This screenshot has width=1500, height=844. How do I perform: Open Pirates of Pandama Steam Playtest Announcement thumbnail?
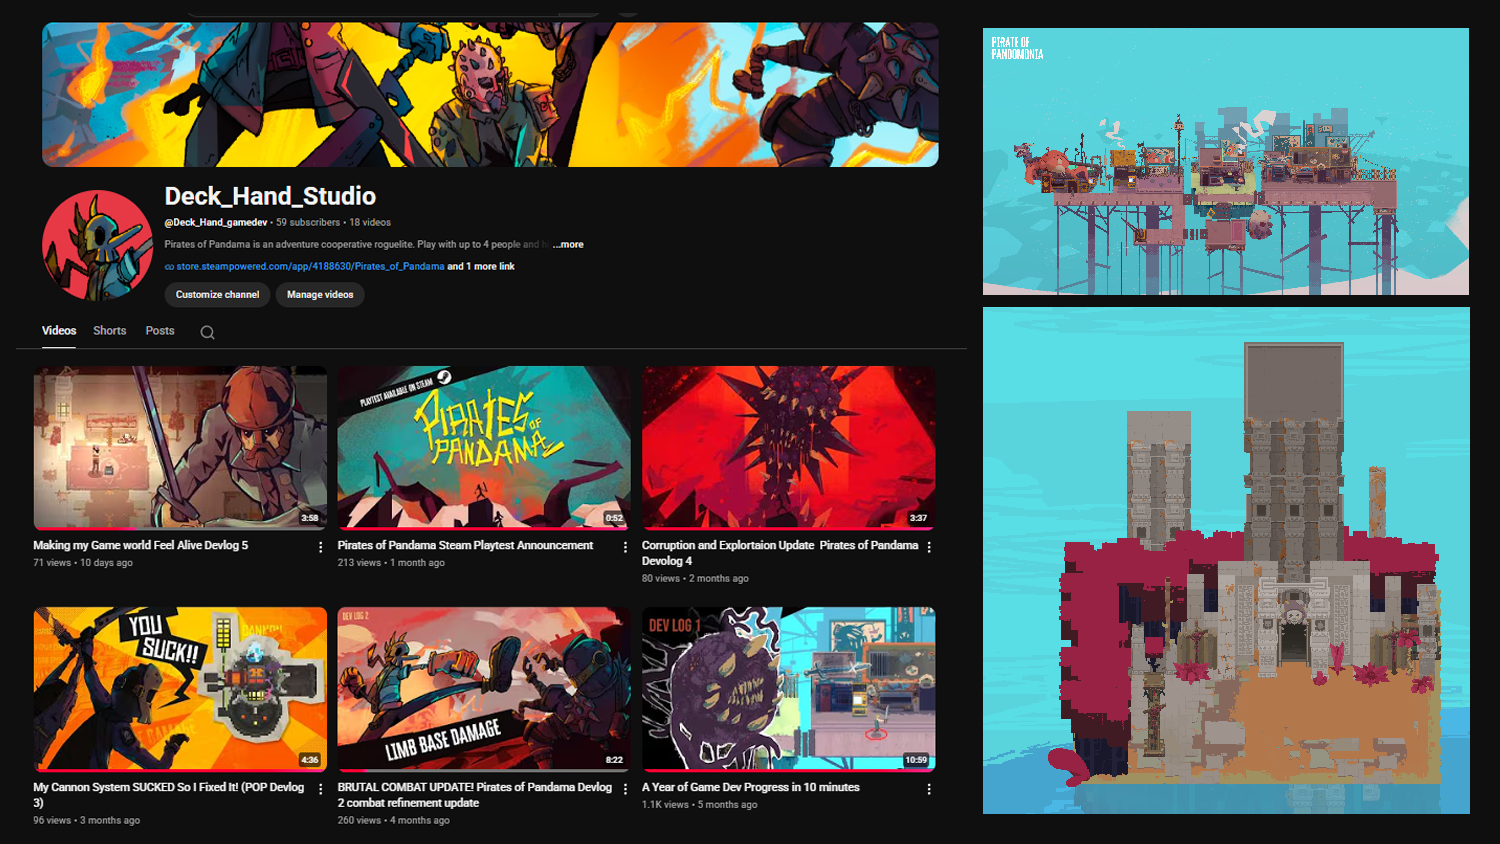(484, 448)
